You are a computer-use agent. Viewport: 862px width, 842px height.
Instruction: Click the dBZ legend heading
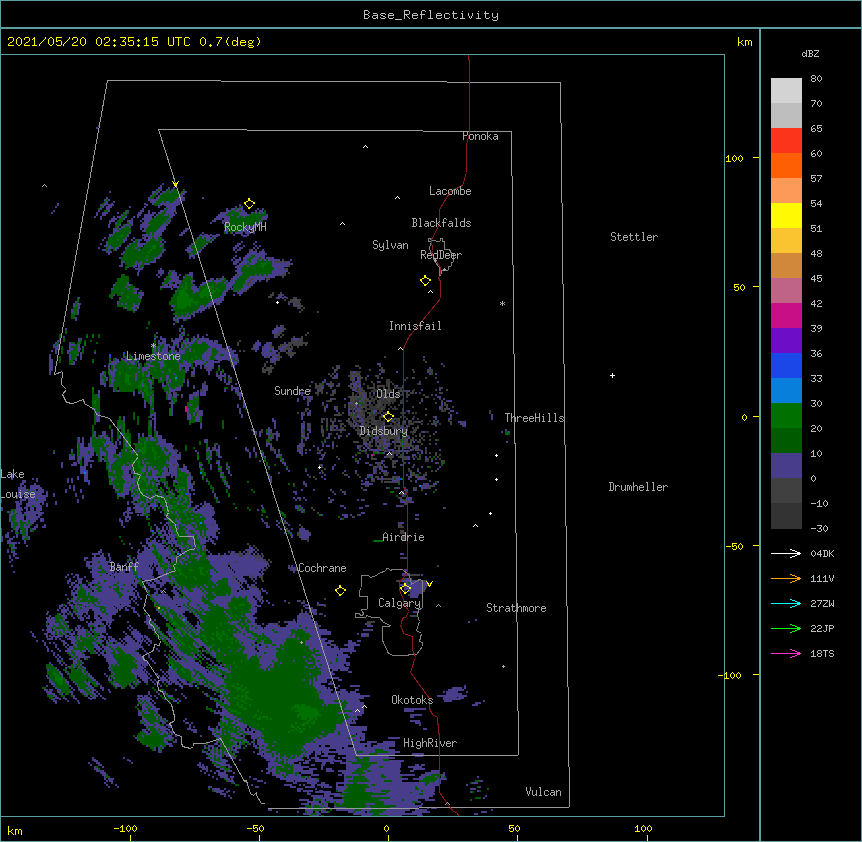(810, 53)
